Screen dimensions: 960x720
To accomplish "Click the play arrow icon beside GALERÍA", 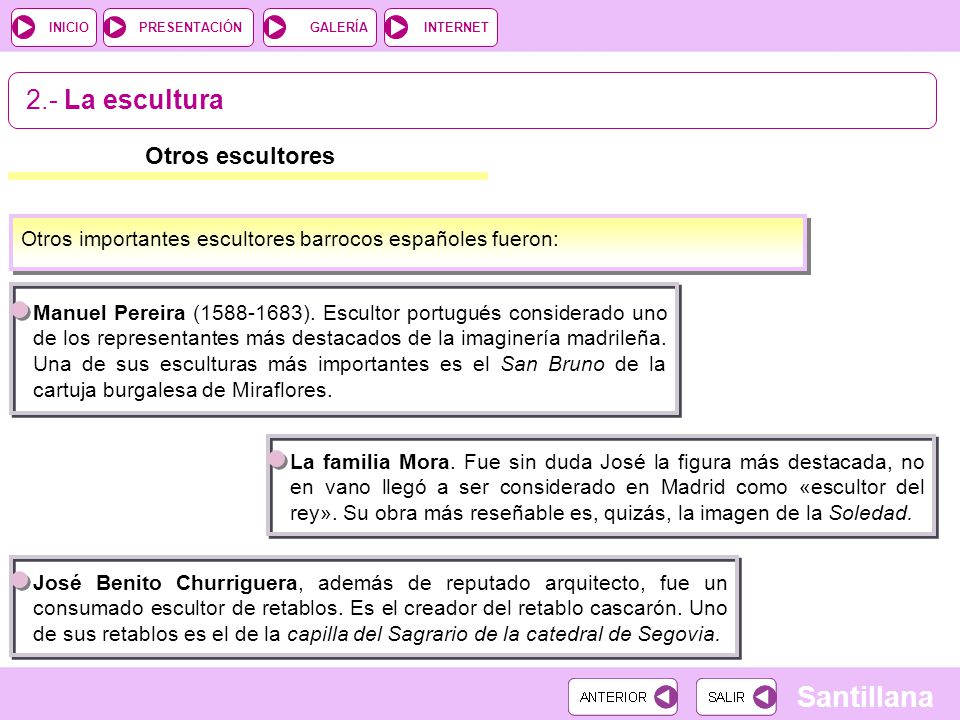I will coord(275,28).
